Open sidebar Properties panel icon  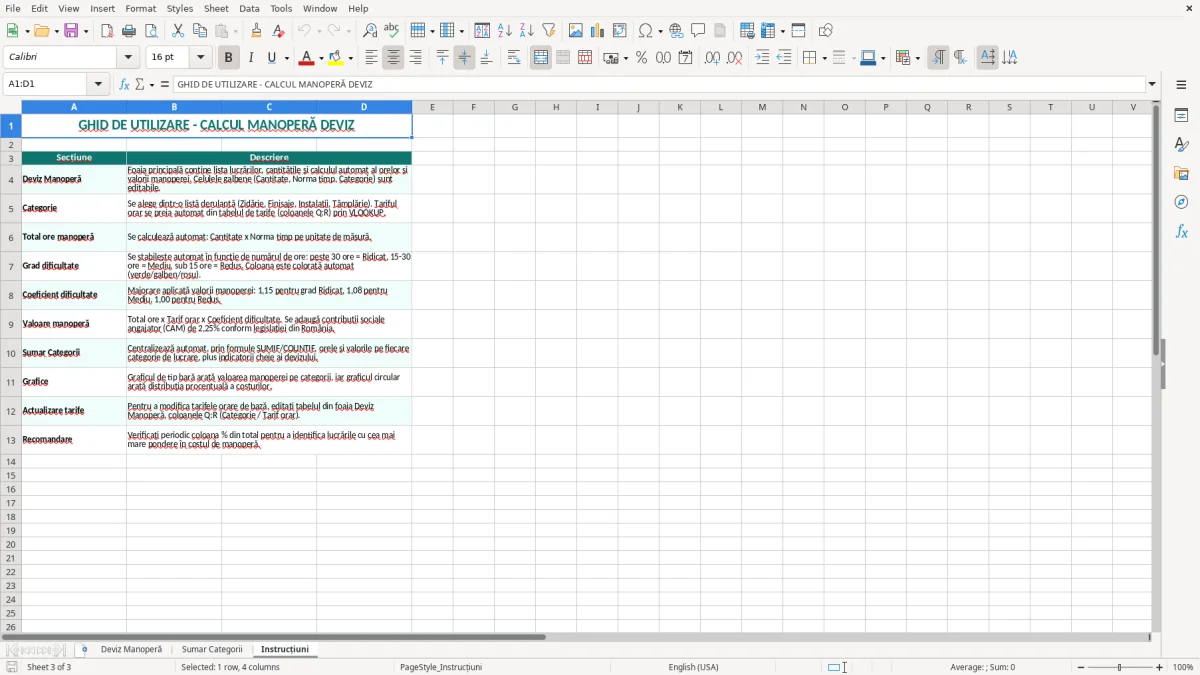[x=1181, y=115]
